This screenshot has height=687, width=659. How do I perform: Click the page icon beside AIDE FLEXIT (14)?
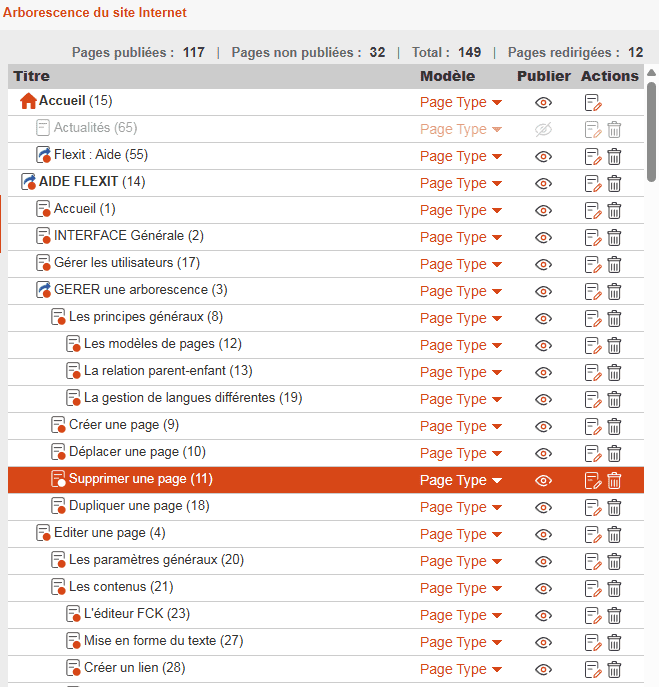click(x=28, y=182)
